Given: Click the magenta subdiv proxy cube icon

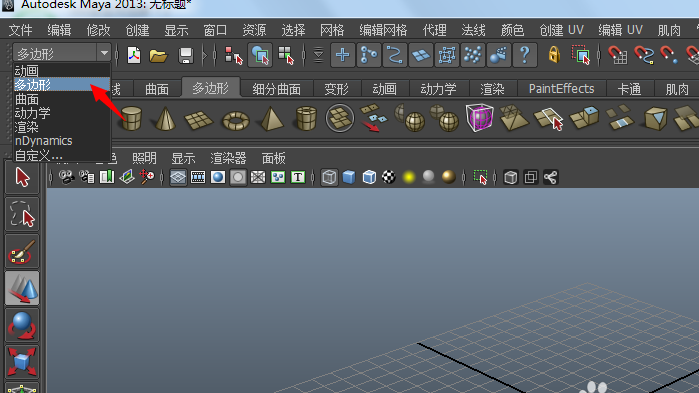Looking at the screenshot, I should point(480,118).
